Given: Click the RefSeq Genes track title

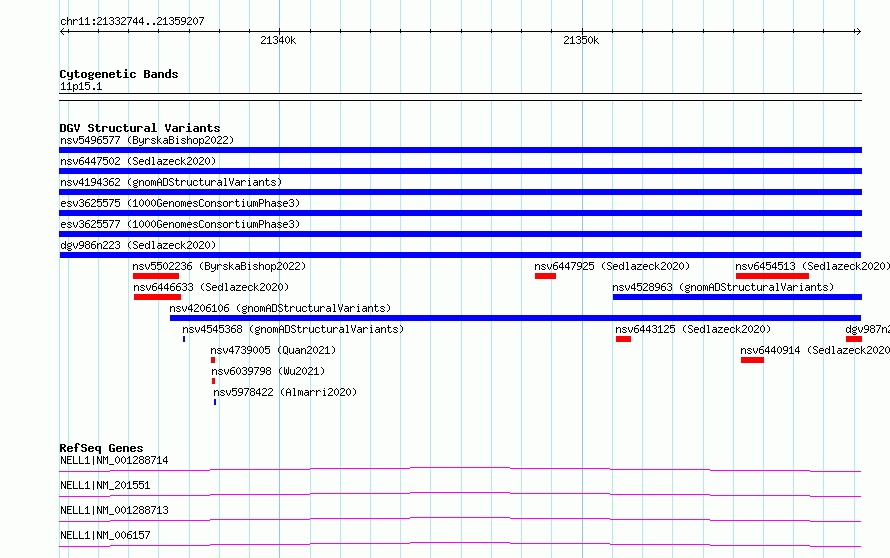Looking at the screenshot, I should (101, 448).
